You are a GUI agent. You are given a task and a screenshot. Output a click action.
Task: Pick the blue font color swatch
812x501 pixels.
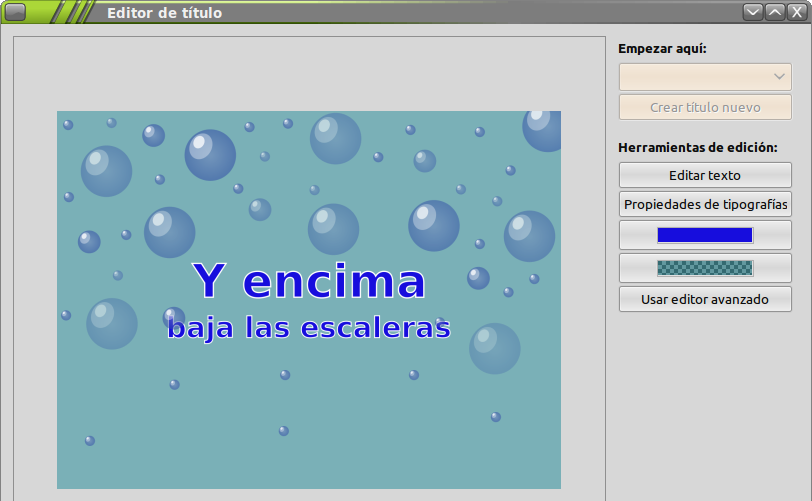point(705,235)
